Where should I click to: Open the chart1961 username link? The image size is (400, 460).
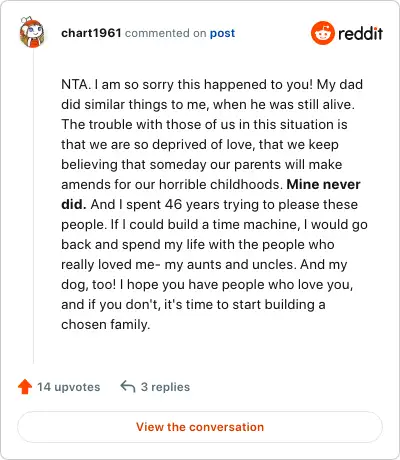91,33
